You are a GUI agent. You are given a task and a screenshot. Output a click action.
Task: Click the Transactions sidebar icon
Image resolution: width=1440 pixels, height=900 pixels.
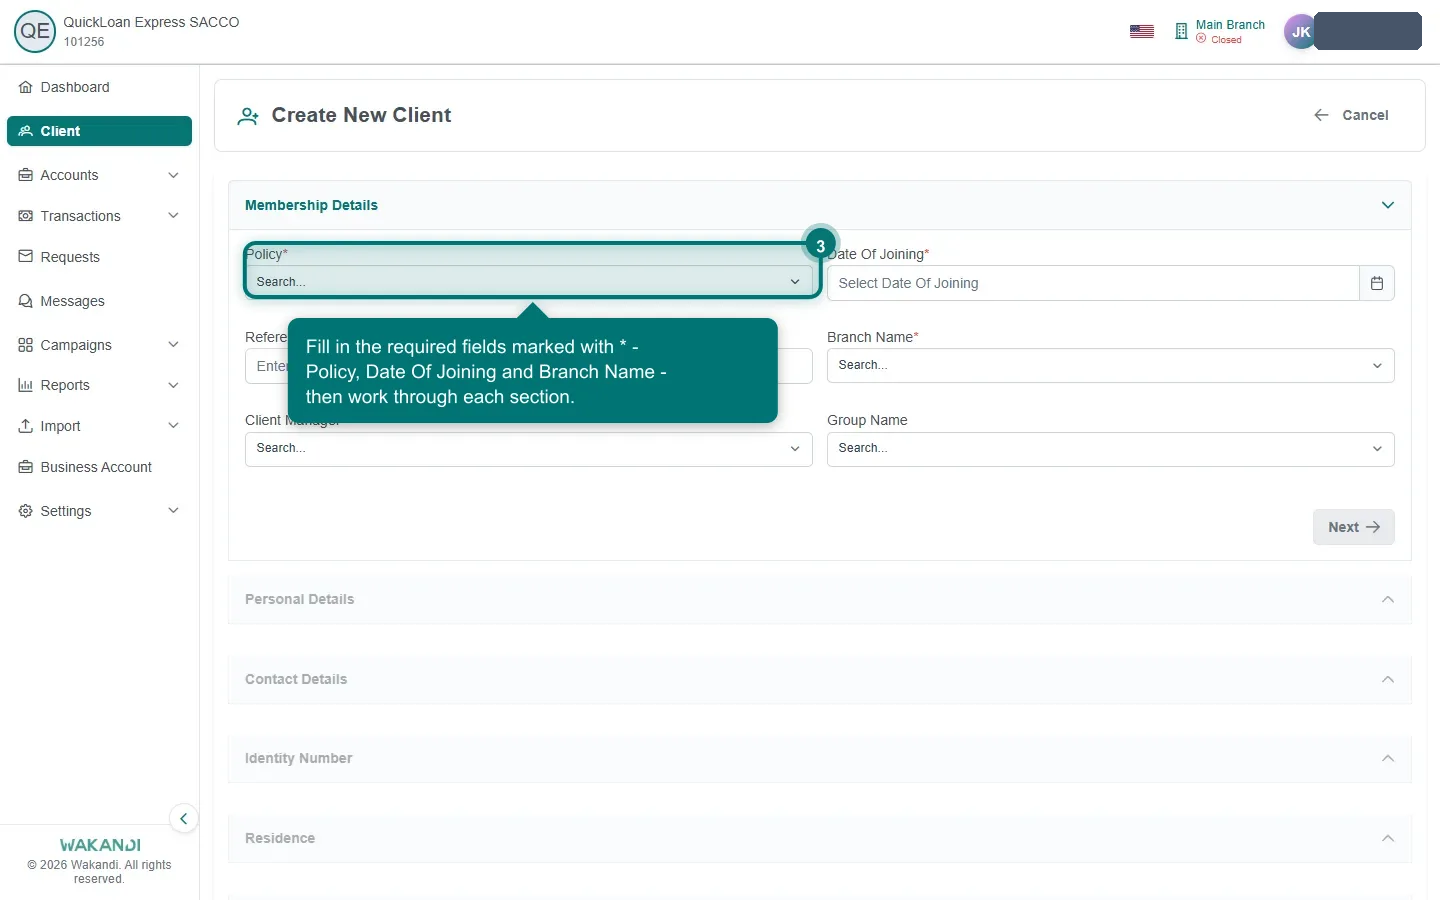(26, 216)
